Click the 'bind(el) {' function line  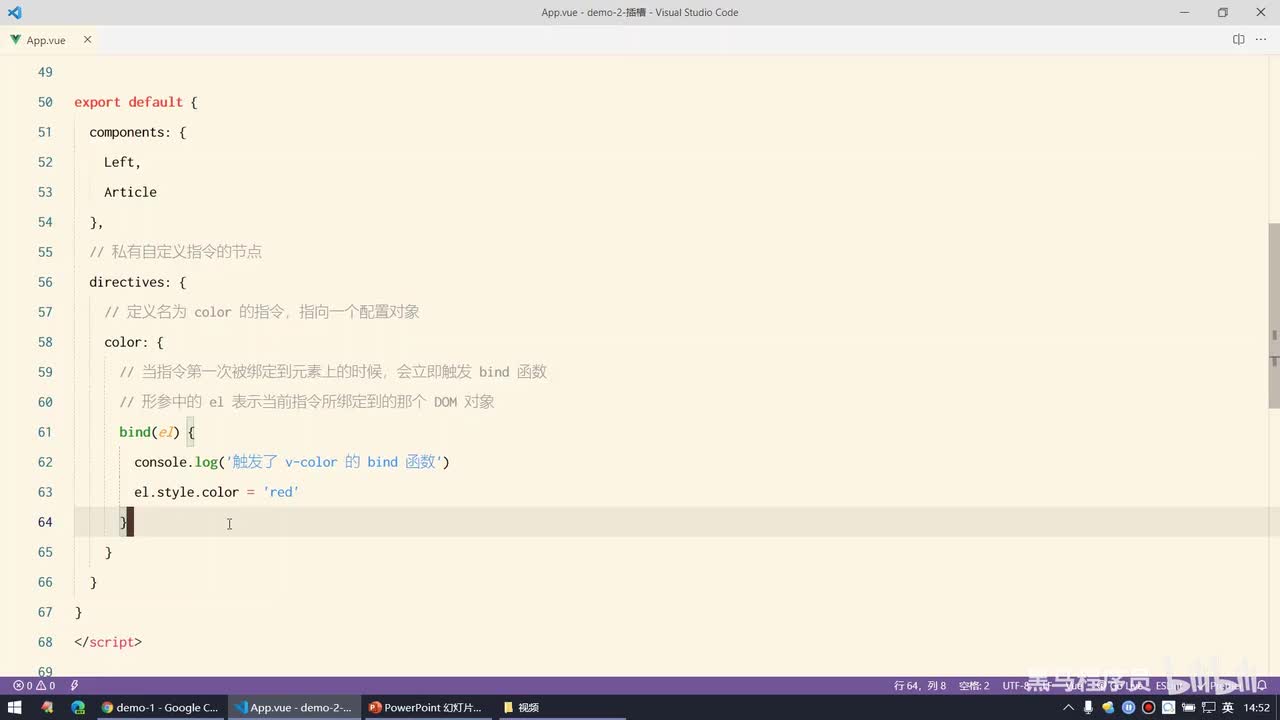(157, 432)
